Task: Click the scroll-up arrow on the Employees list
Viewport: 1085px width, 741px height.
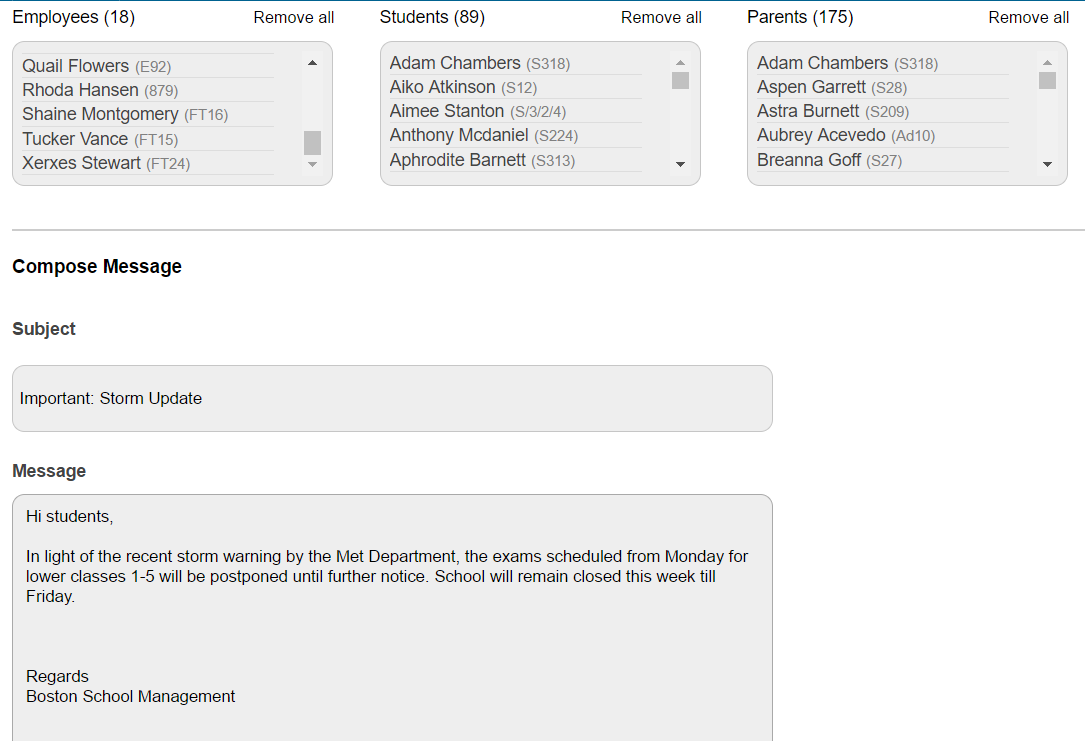Action: (x=312, y=61)
